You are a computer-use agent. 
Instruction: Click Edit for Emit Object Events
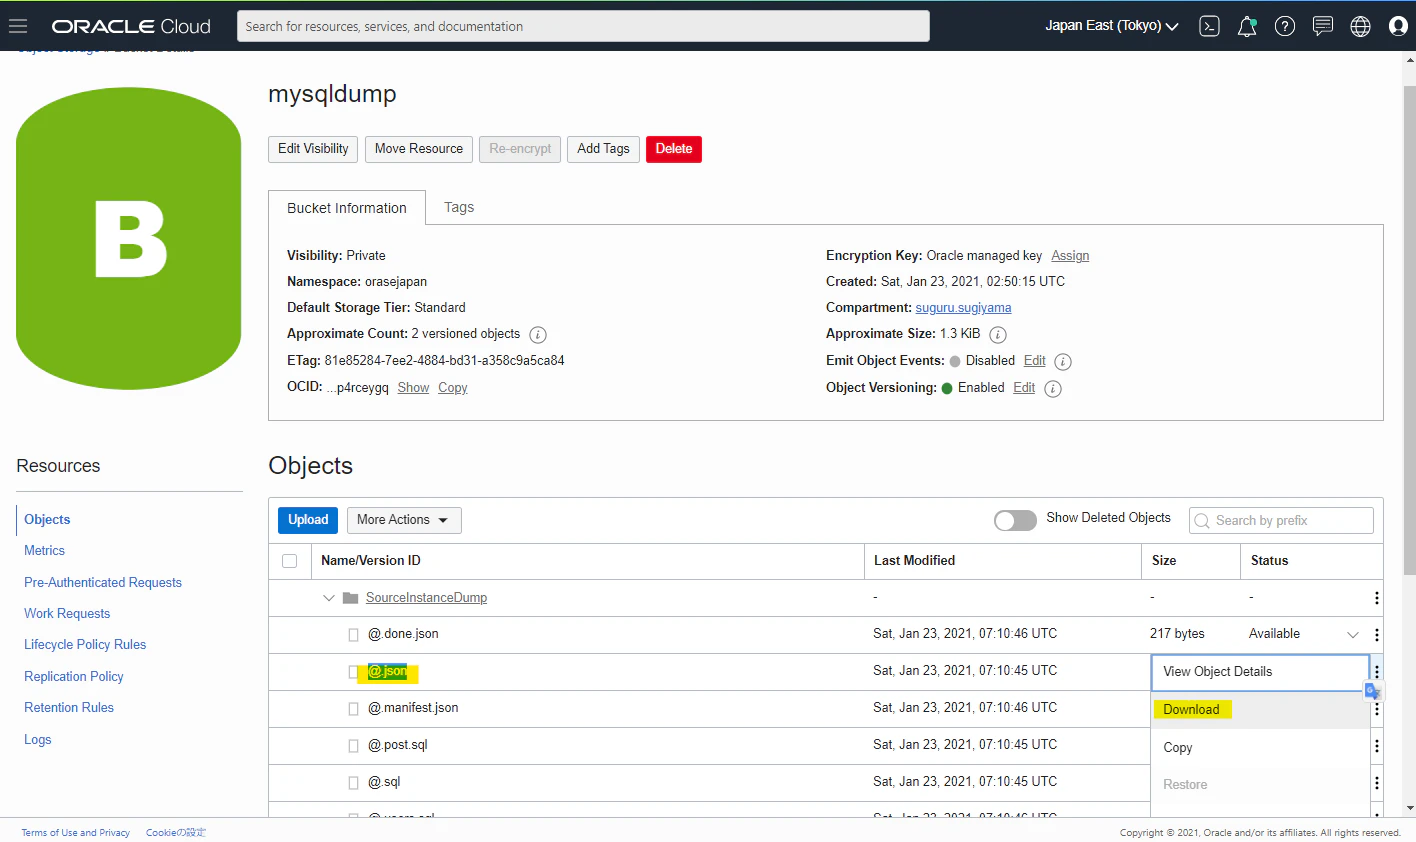click(x=1035, y=361)
